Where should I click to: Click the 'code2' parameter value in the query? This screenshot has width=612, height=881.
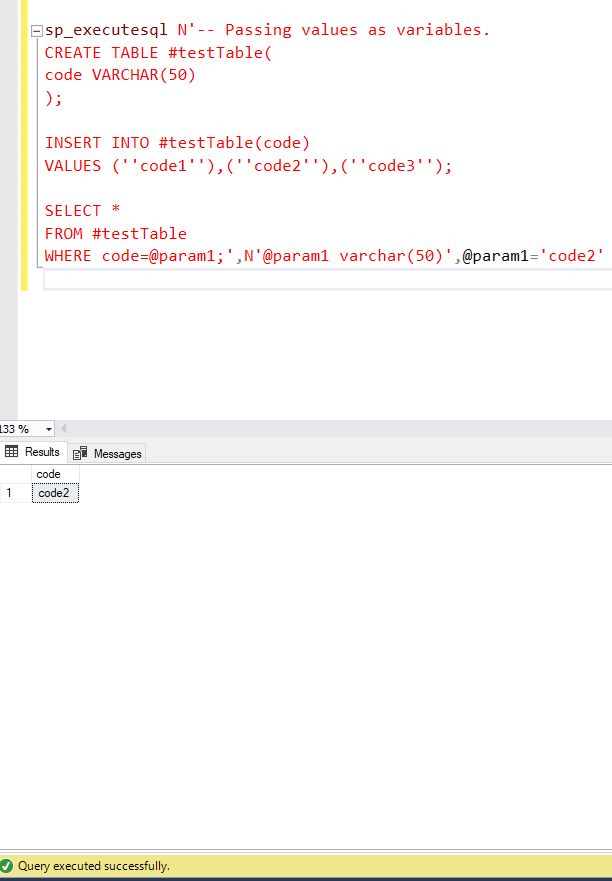click(572, 256)
